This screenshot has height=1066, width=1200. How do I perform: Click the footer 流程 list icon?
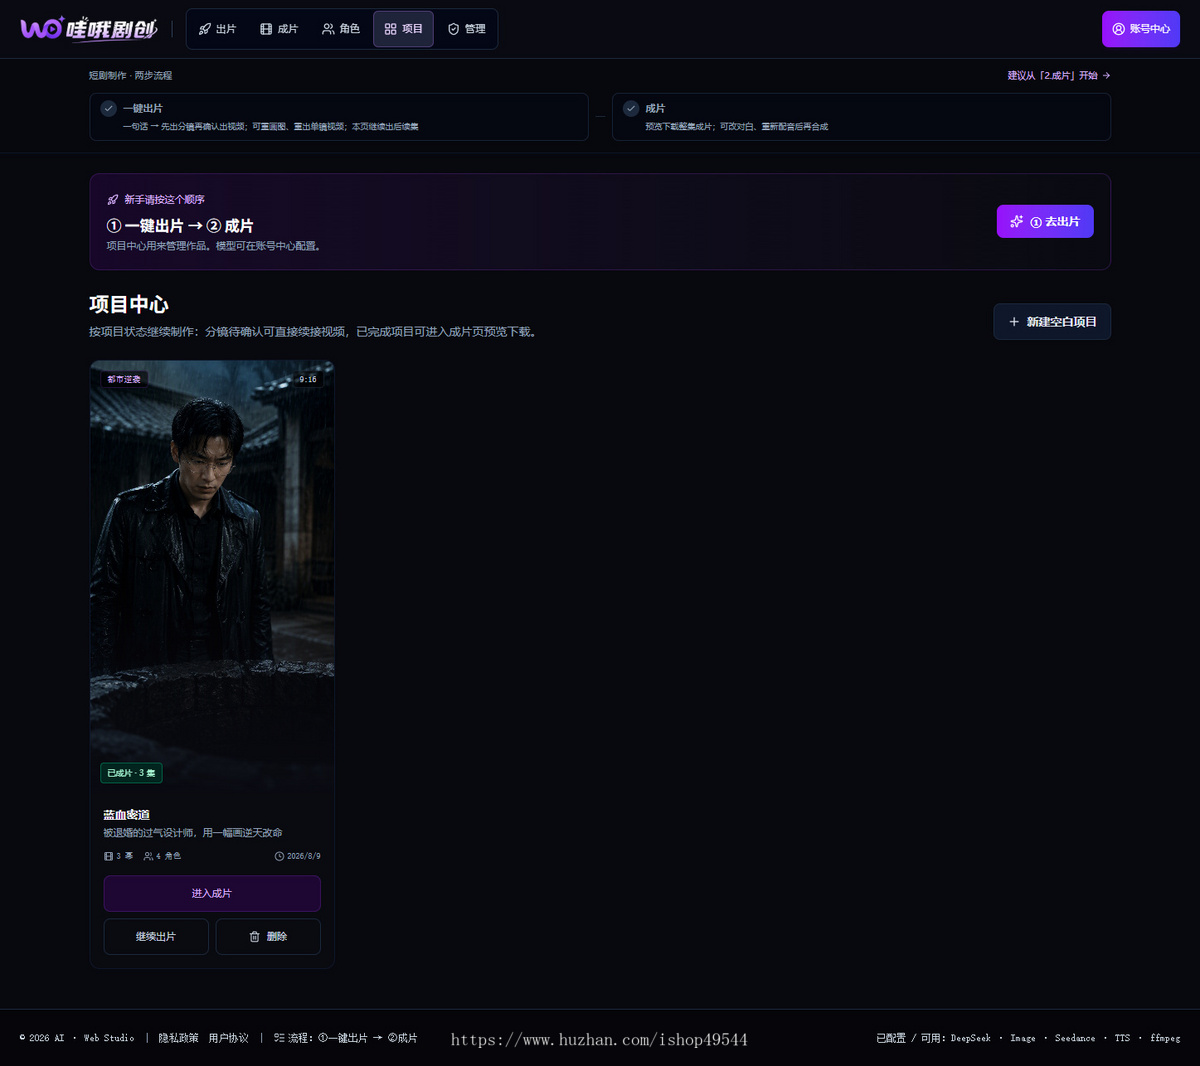tap(279, 1038)
